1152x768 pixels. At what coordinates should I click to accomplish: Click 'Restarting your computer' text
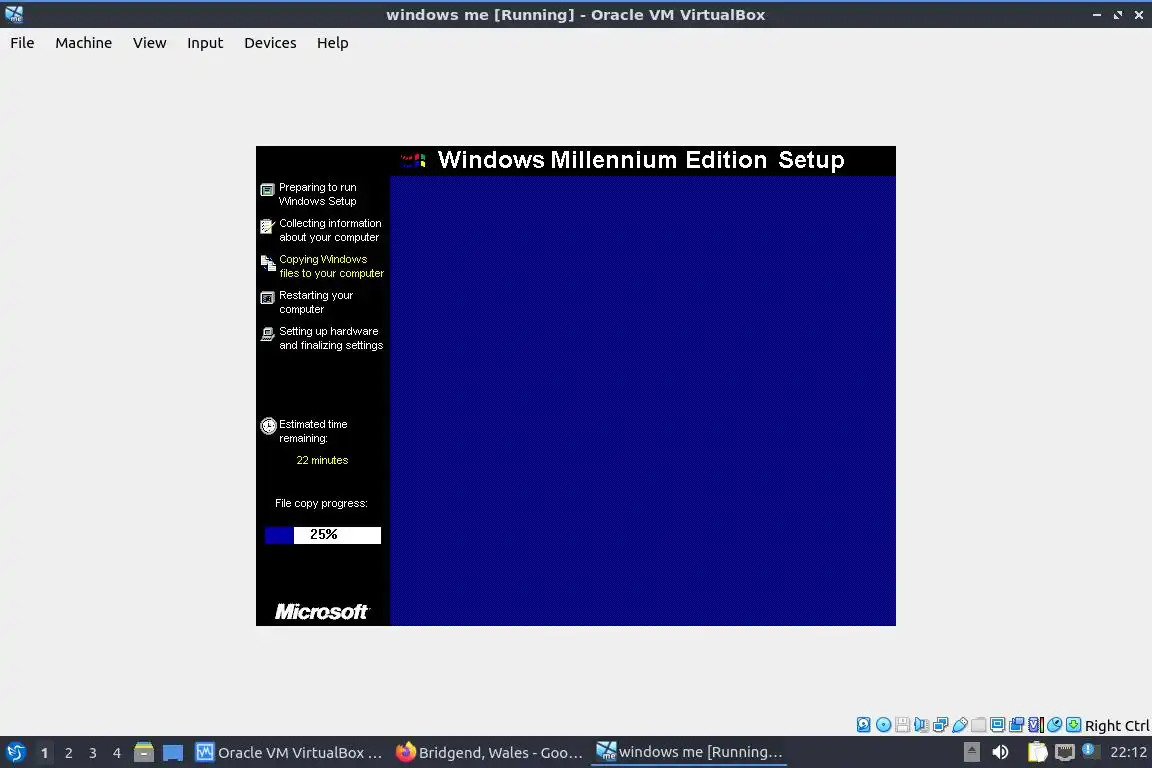click(x=316, y=302)
